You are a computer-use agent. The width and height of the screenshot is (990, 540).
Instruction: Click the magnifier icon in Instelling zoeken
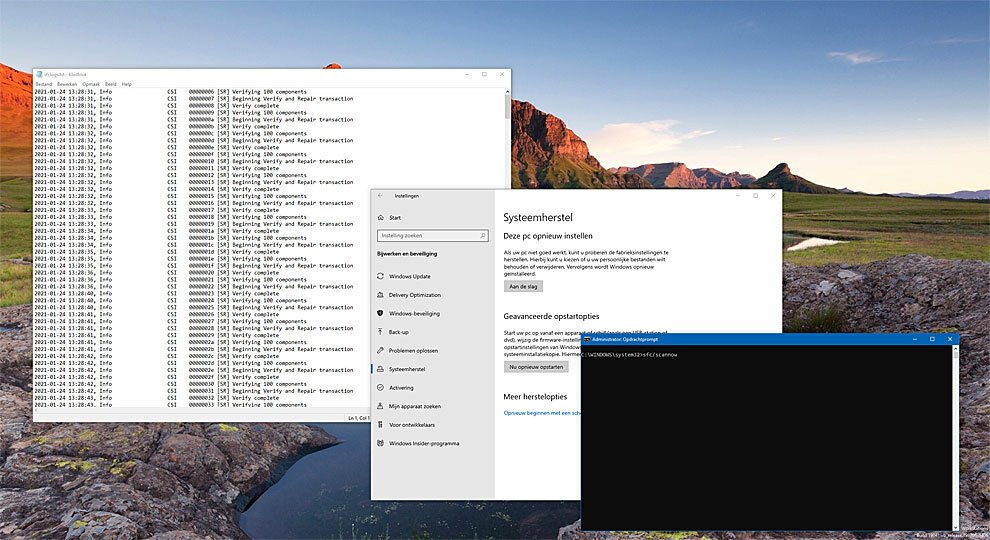(482, 236)
